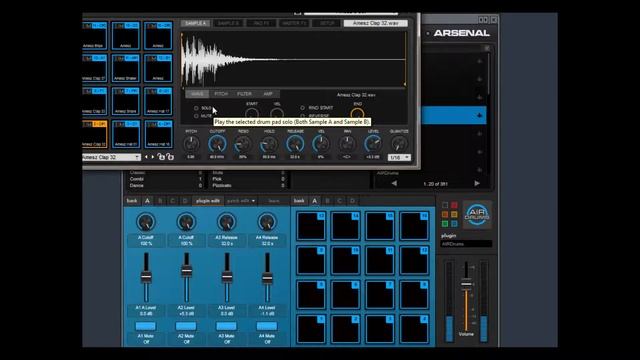640x360 pixels.
Task: Click the orange END knob
Action: coord(358,114)
